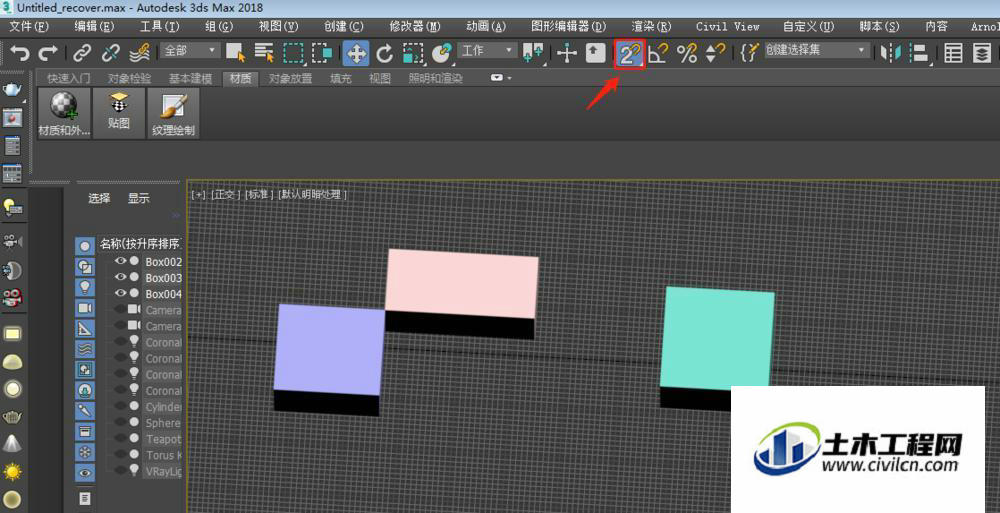Open the 工具(T) menu
The height and width of the screenshot is (513, 1000).
click(x=159, y=26)
